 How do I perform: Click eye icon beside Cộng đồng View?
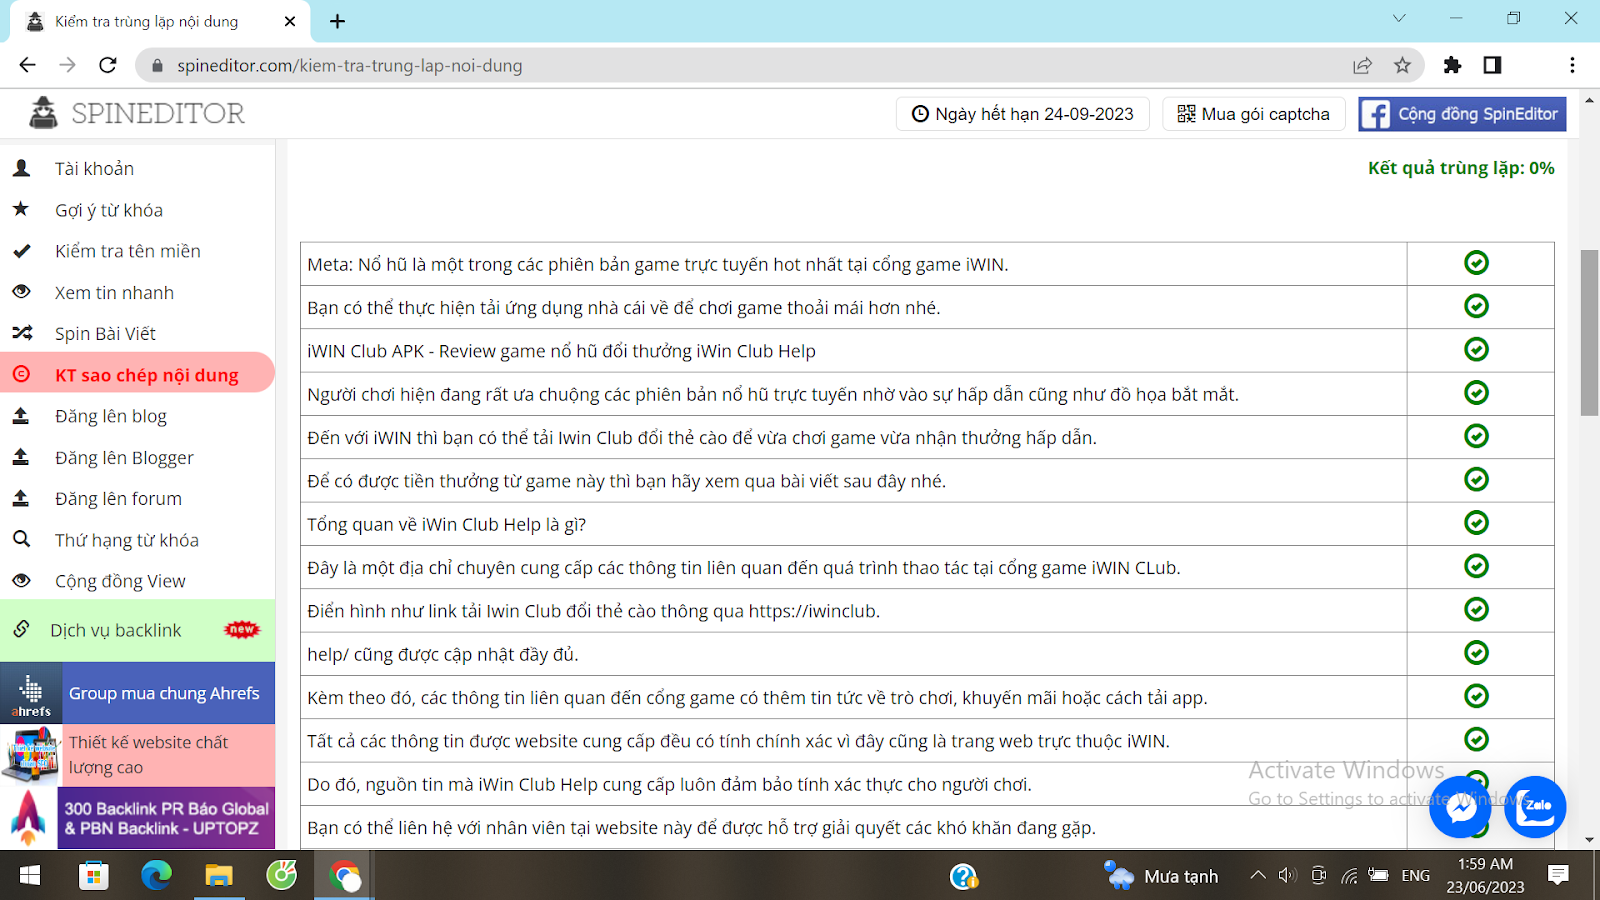21,580
